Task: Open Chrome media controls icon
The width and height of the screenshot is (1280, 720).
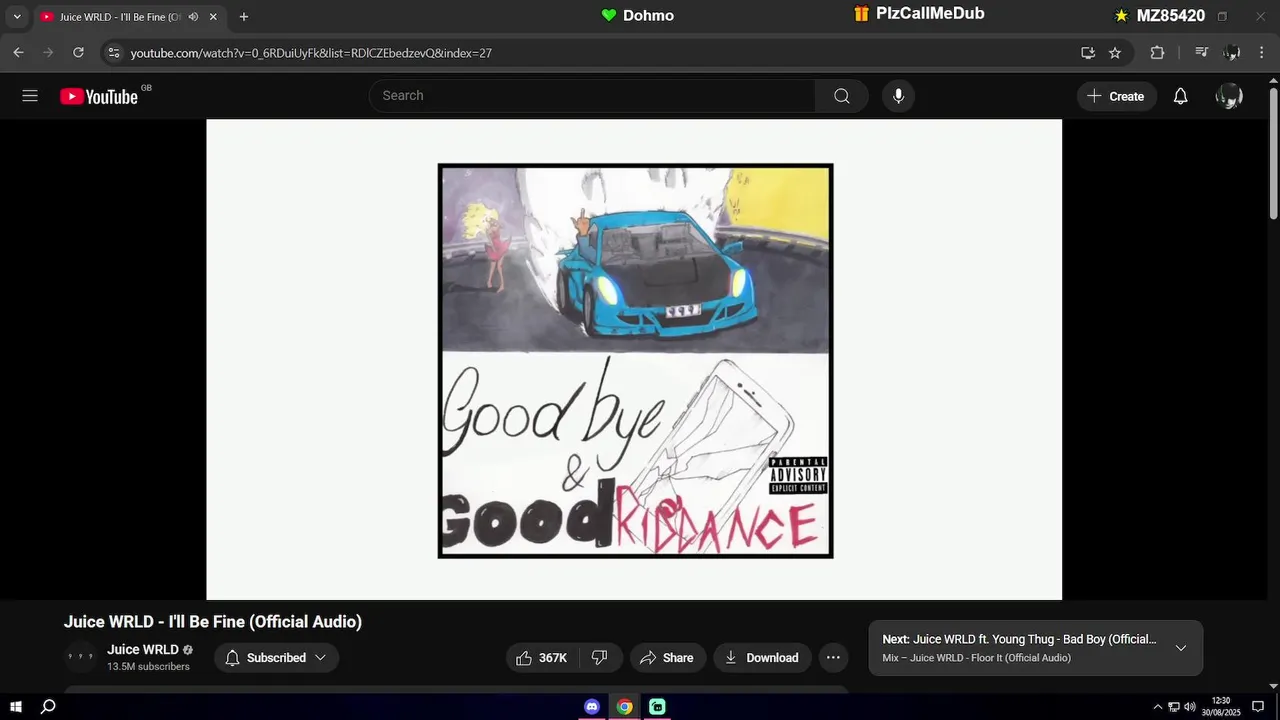Action: coord(1202,53)
